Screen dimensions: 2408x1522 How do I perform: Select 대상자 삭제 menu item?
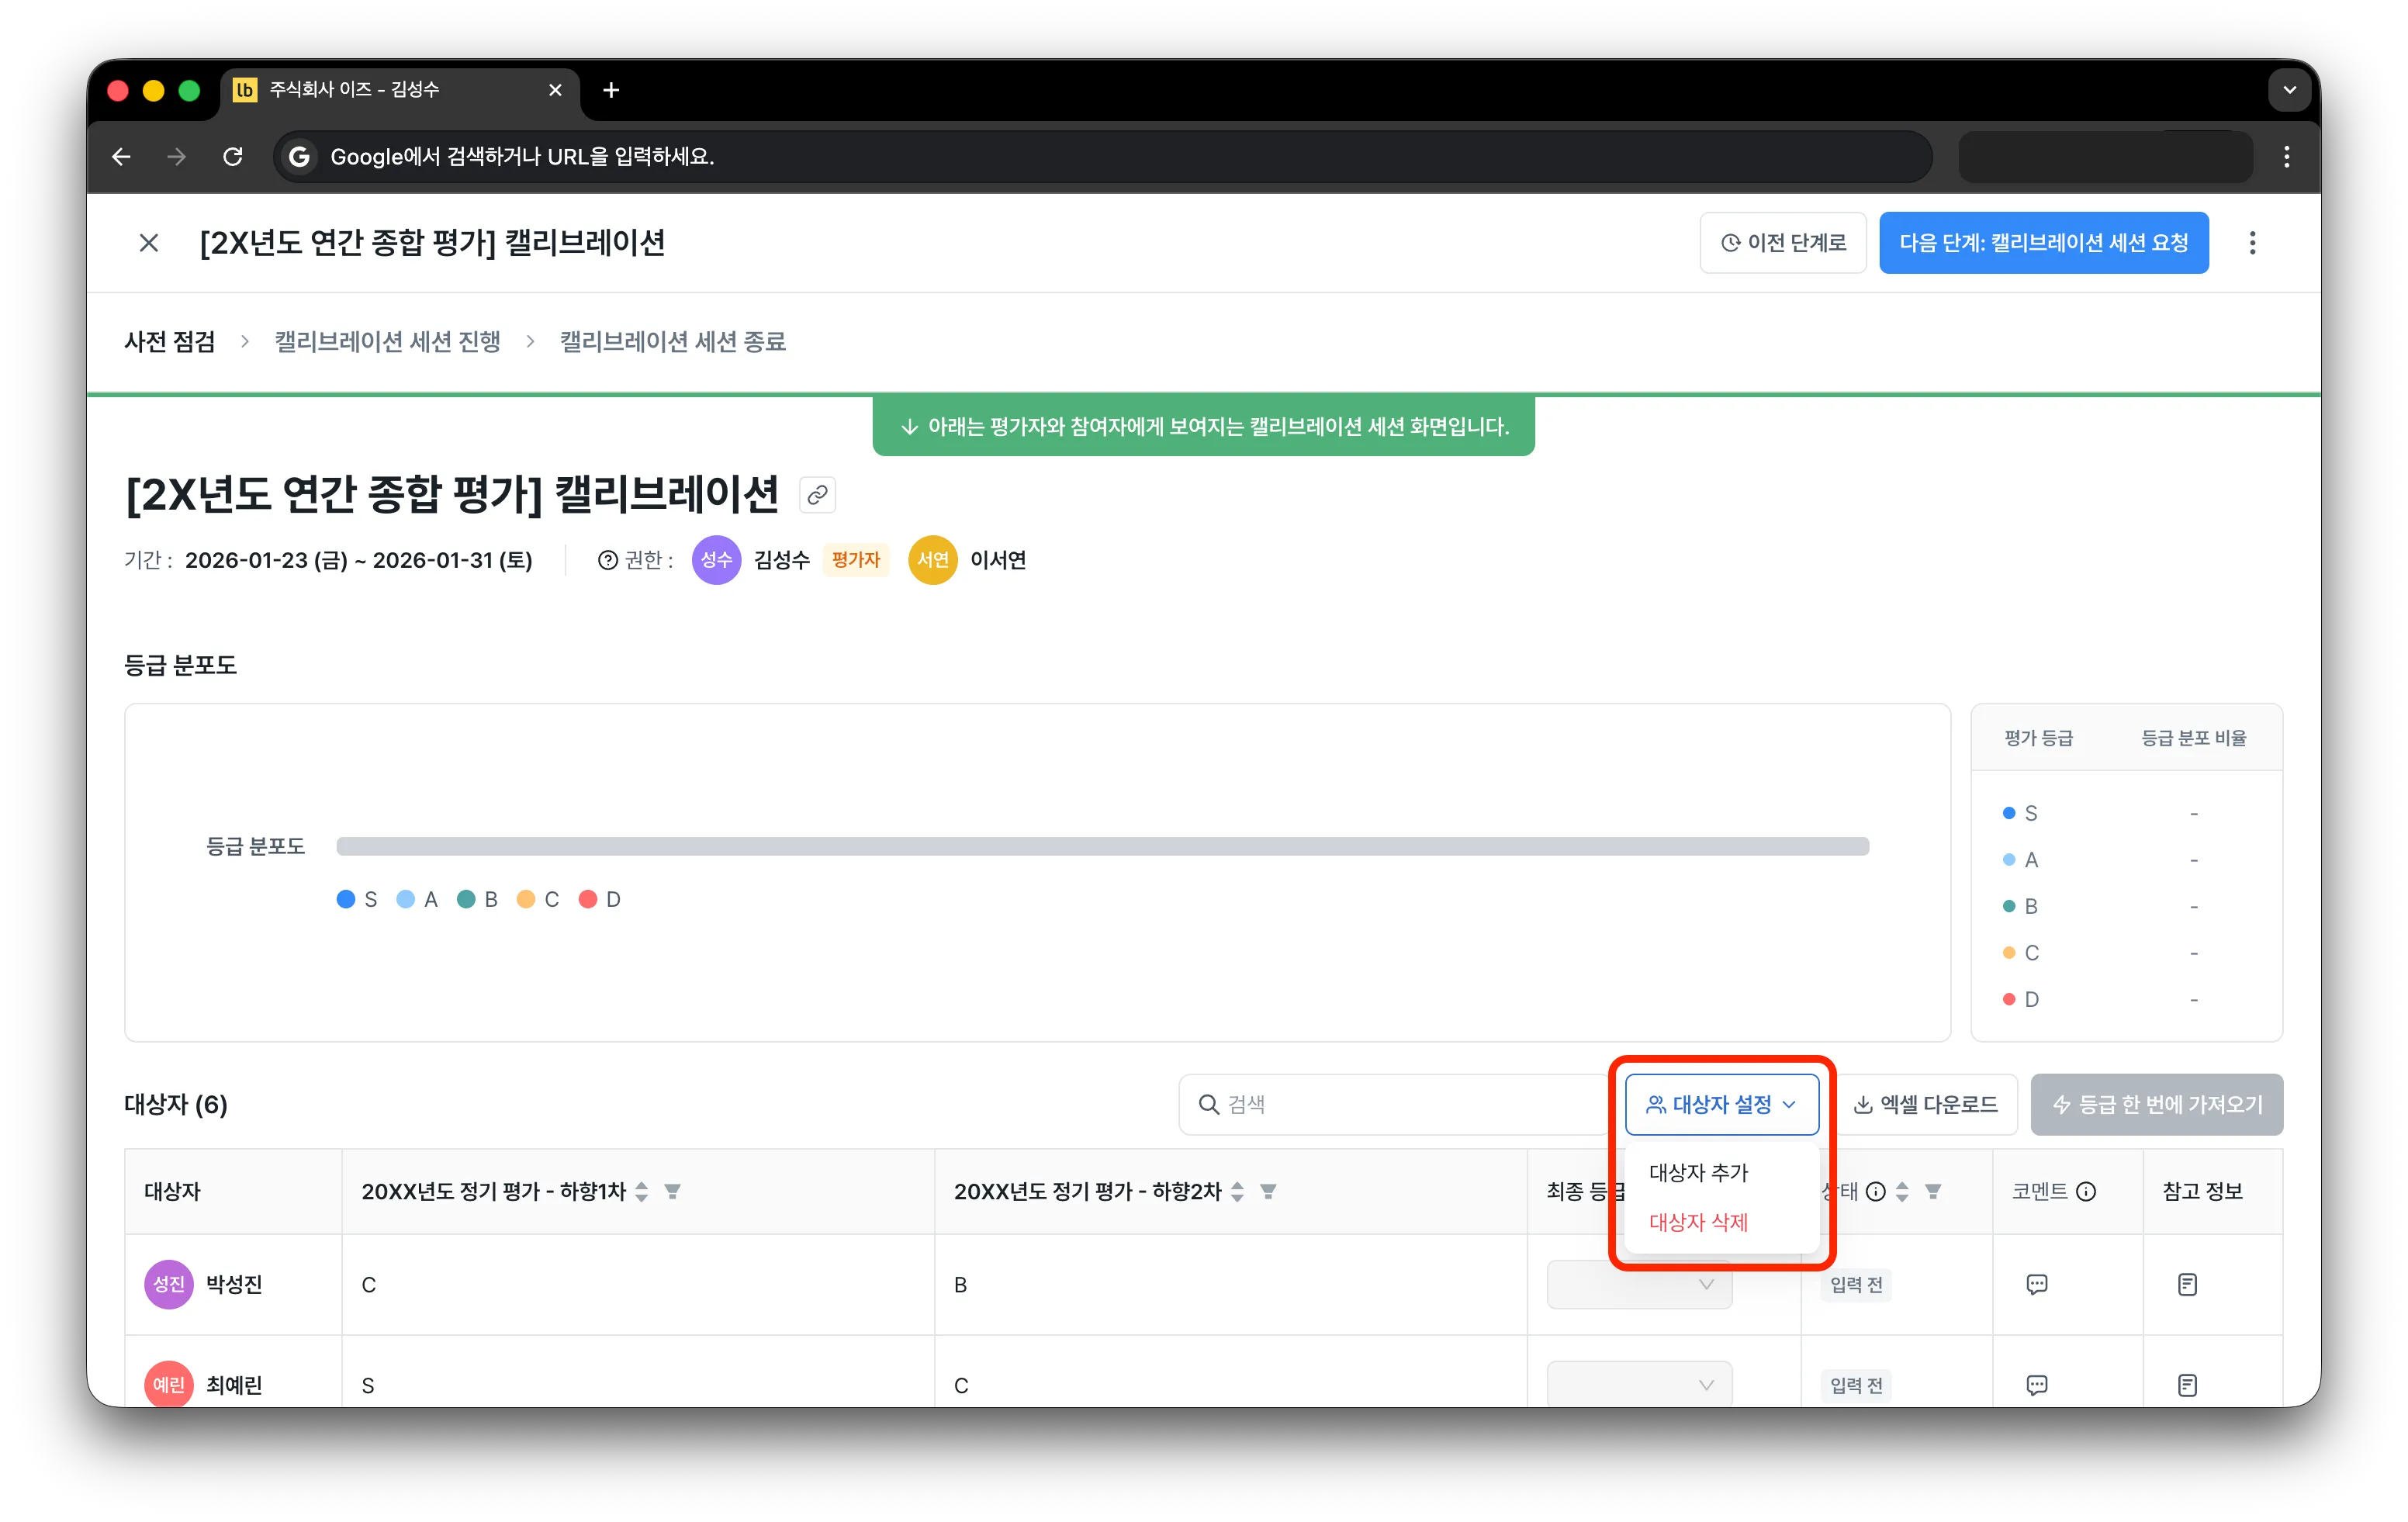click(x=1698, y=1222)
